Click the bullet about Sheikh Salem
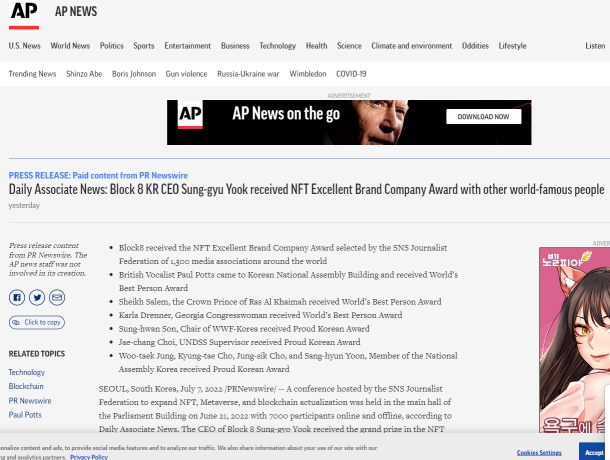 coord(280,302)
